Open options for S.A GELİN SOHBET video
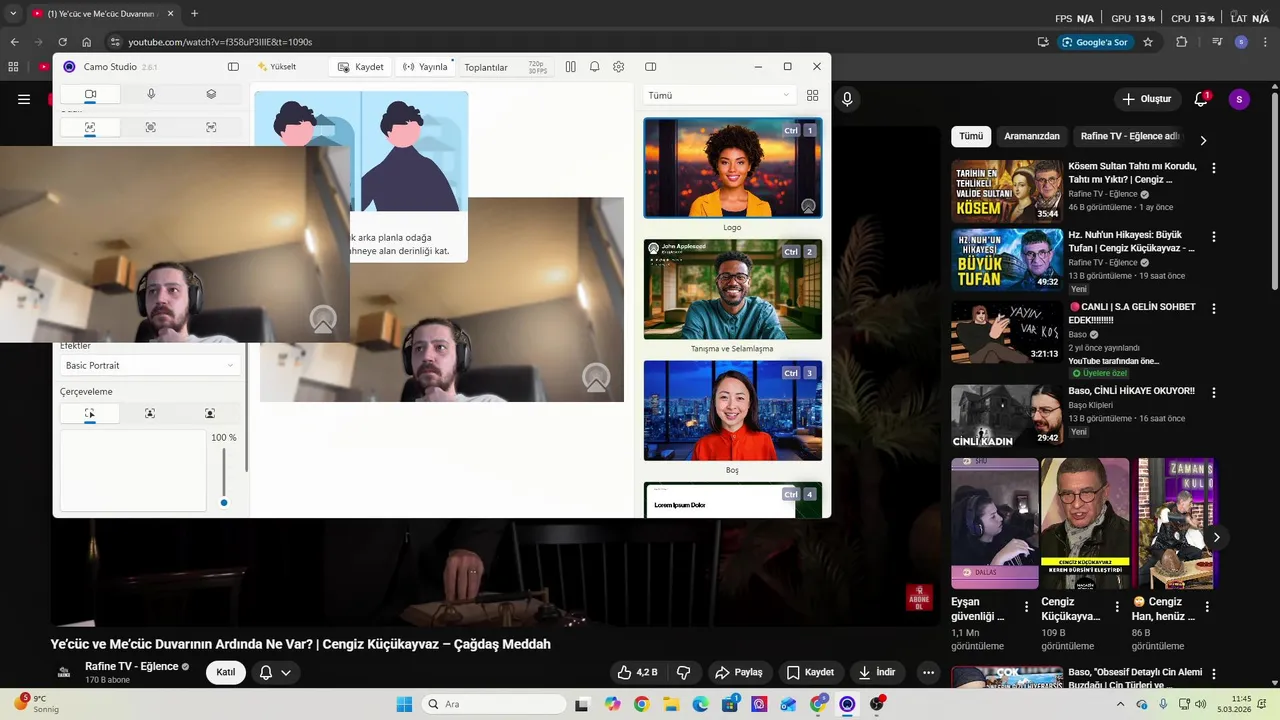 1214,309
